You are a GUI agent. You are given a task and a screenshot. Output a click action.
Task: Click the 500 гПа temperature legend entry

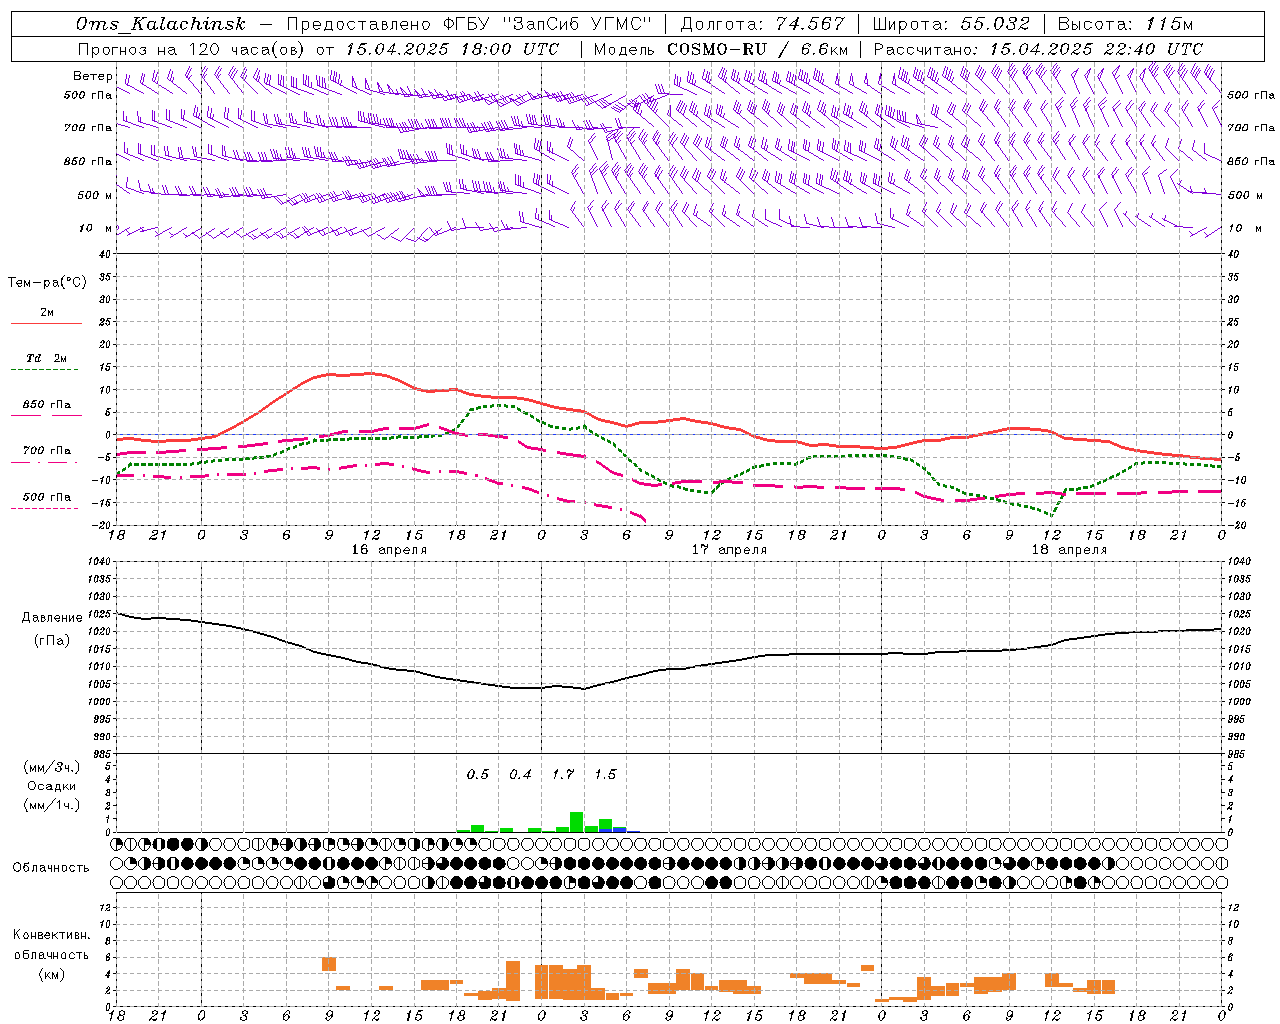point(47,497)
